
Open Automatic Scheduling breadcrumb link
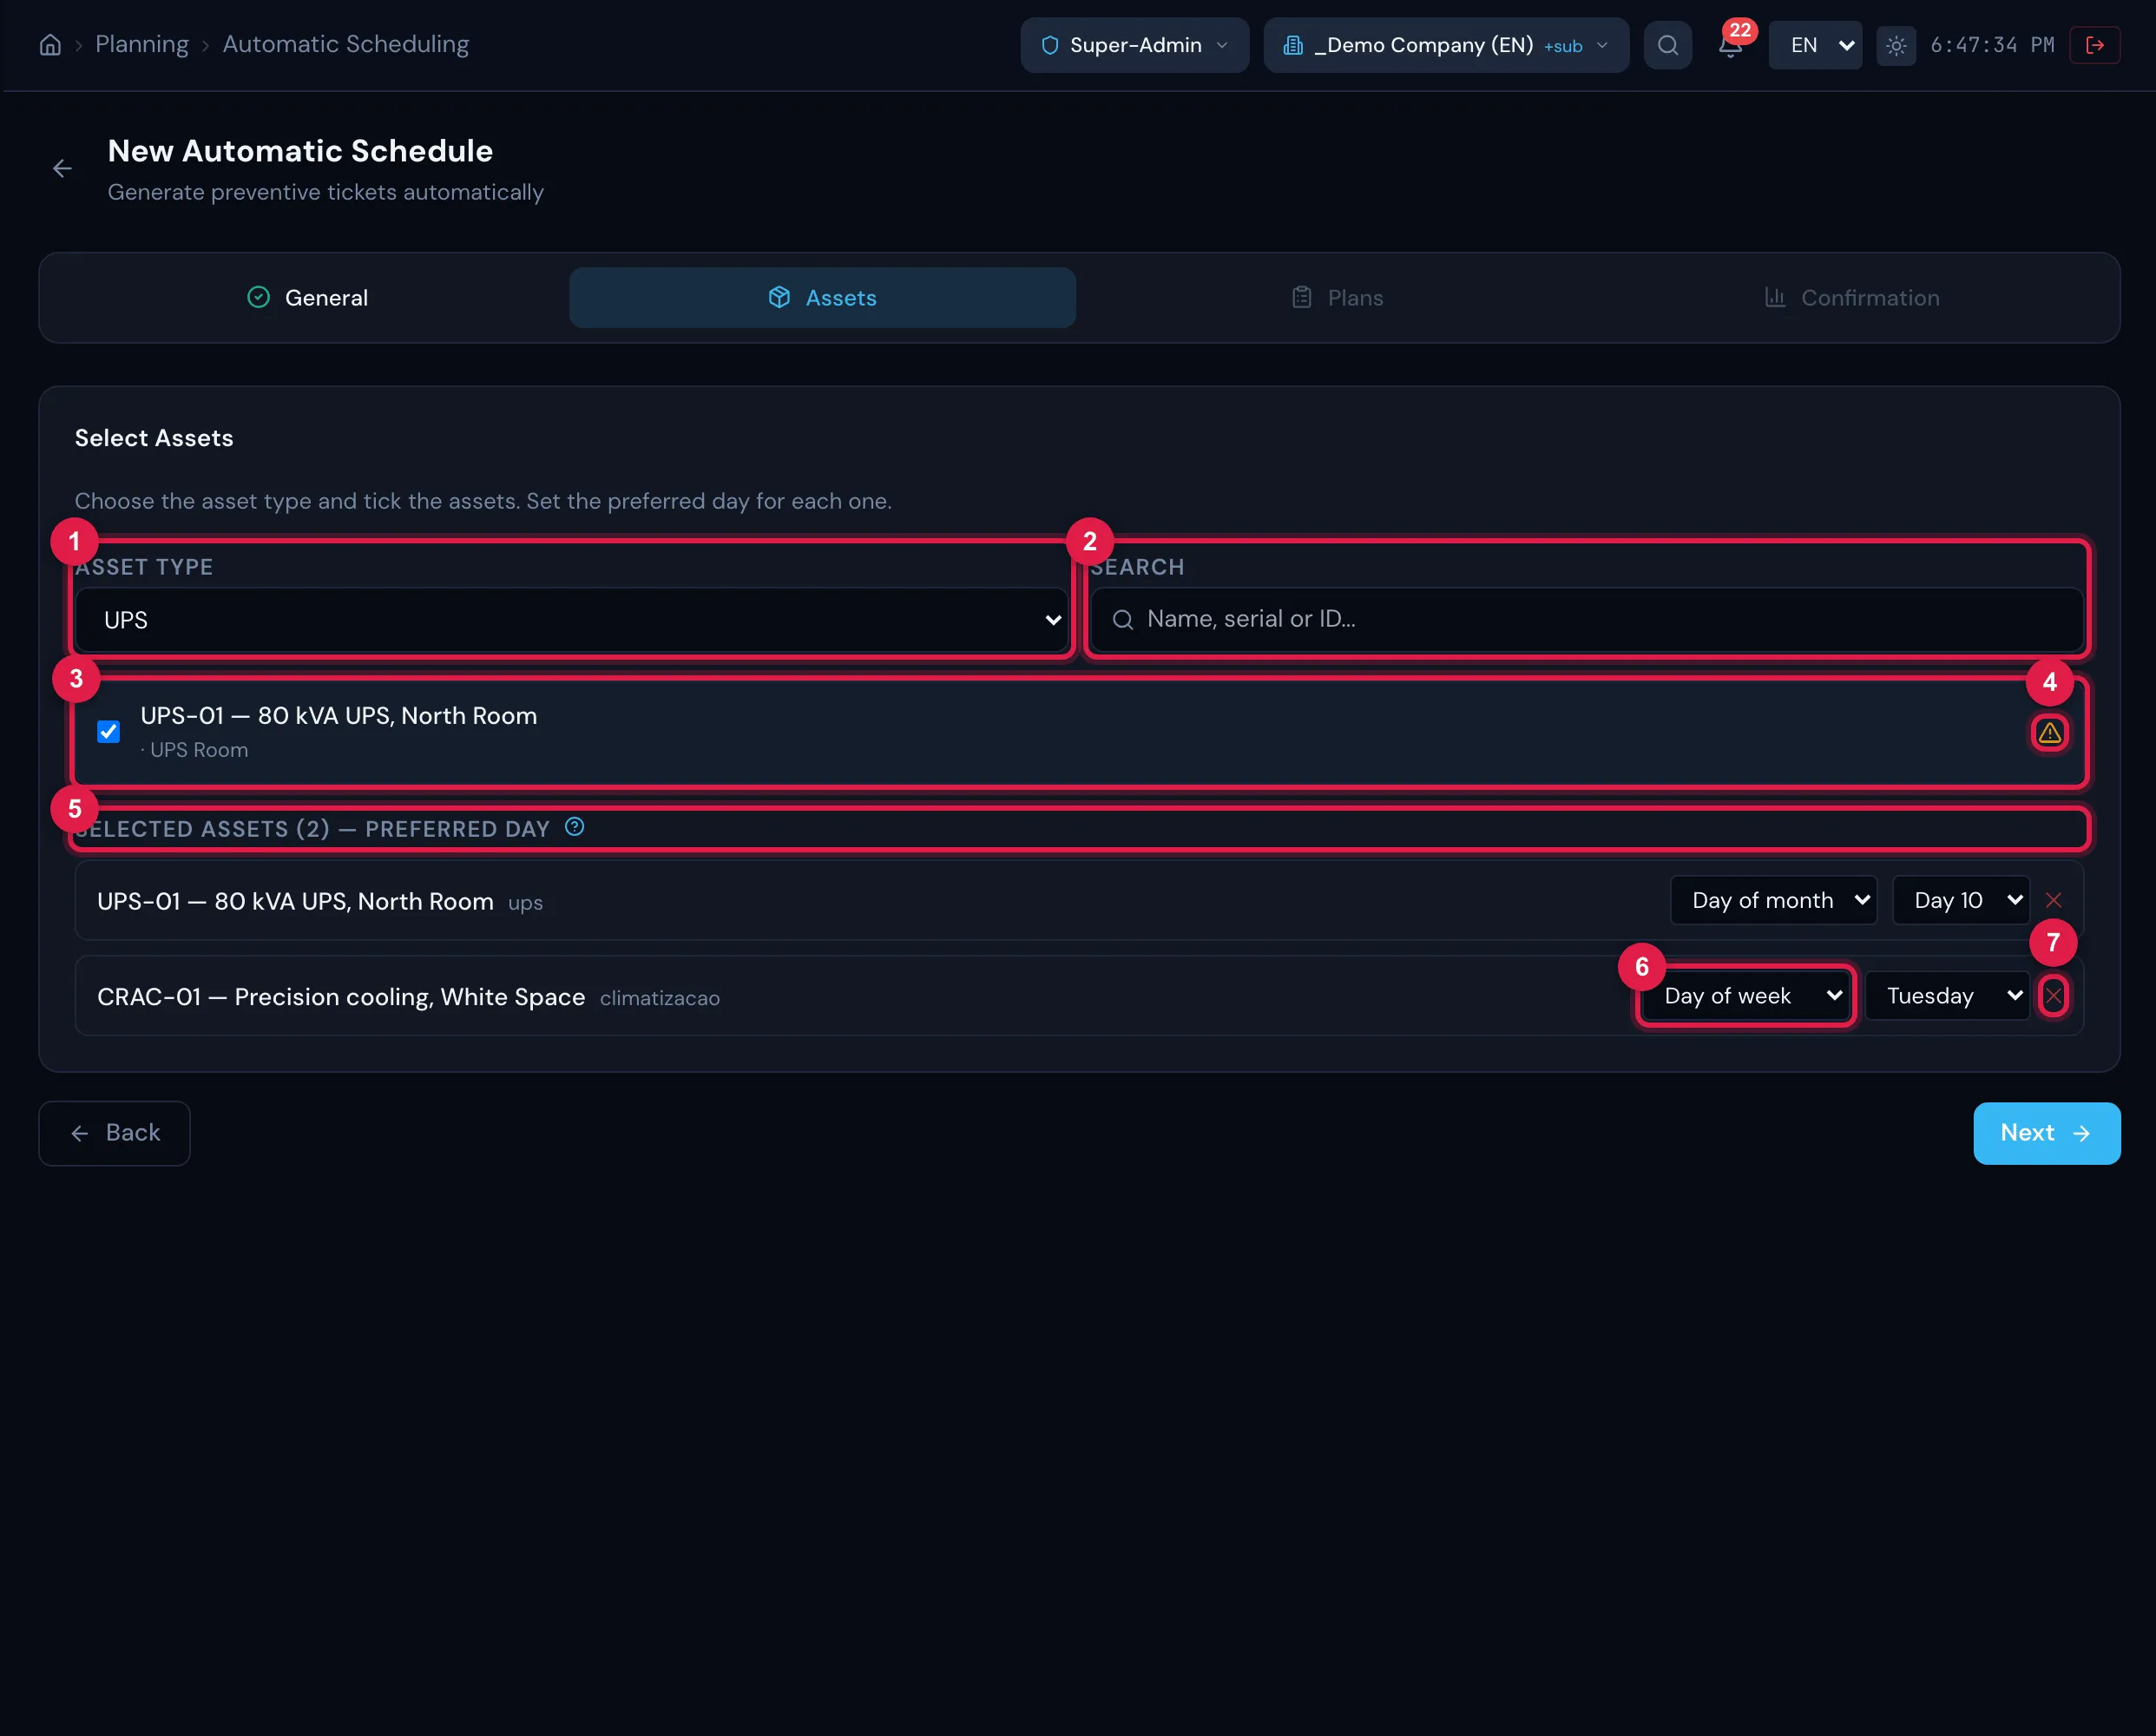[x=346, y=44]
